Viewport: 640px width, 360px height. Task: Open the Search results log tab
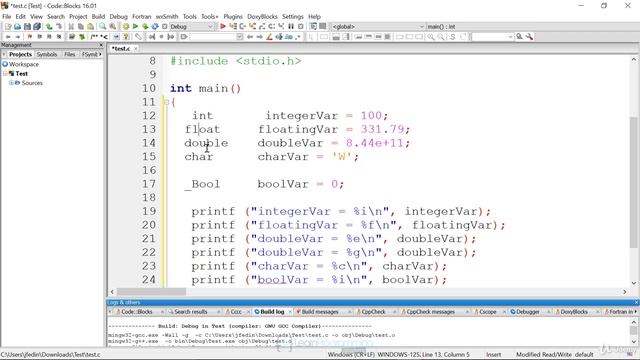pos(190,312)
